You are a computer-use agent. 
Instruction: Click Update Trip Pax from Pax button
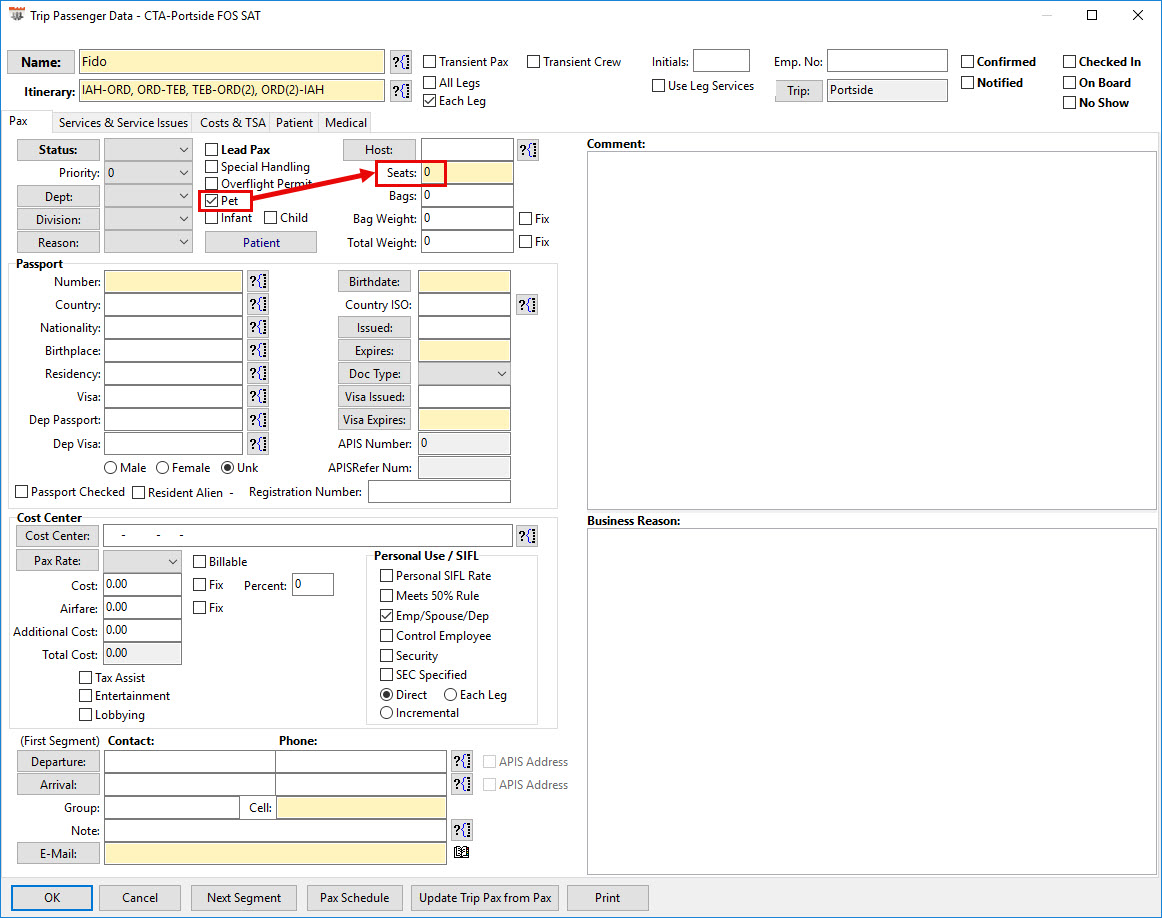(x=485, y=898)
